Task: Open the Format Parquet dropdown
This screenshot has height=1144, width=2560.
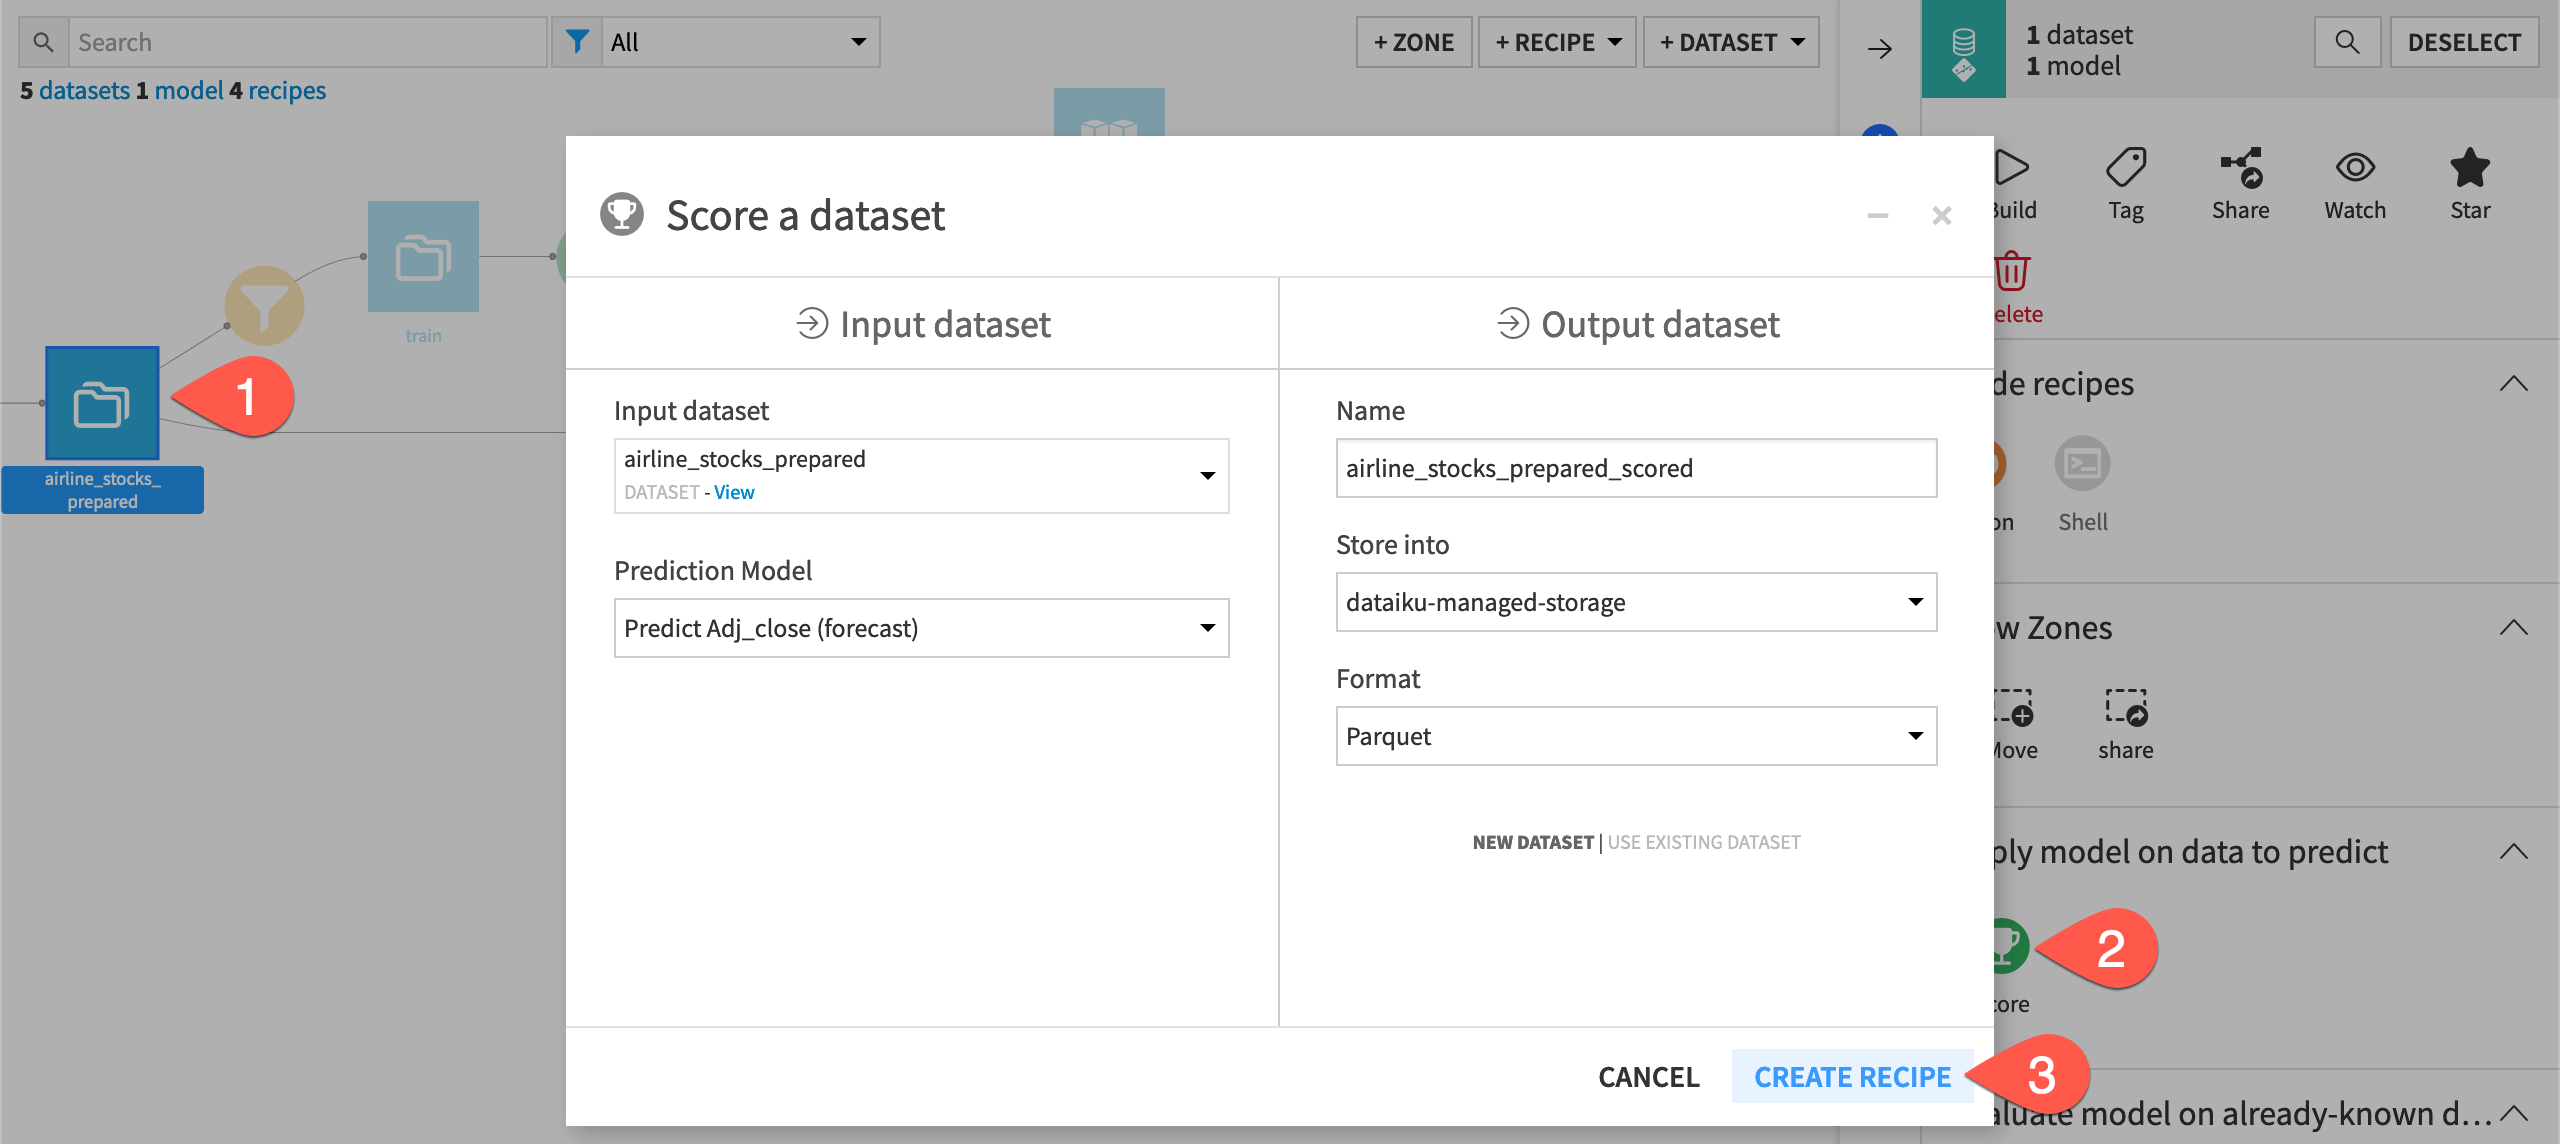Action: point(1636,736)
